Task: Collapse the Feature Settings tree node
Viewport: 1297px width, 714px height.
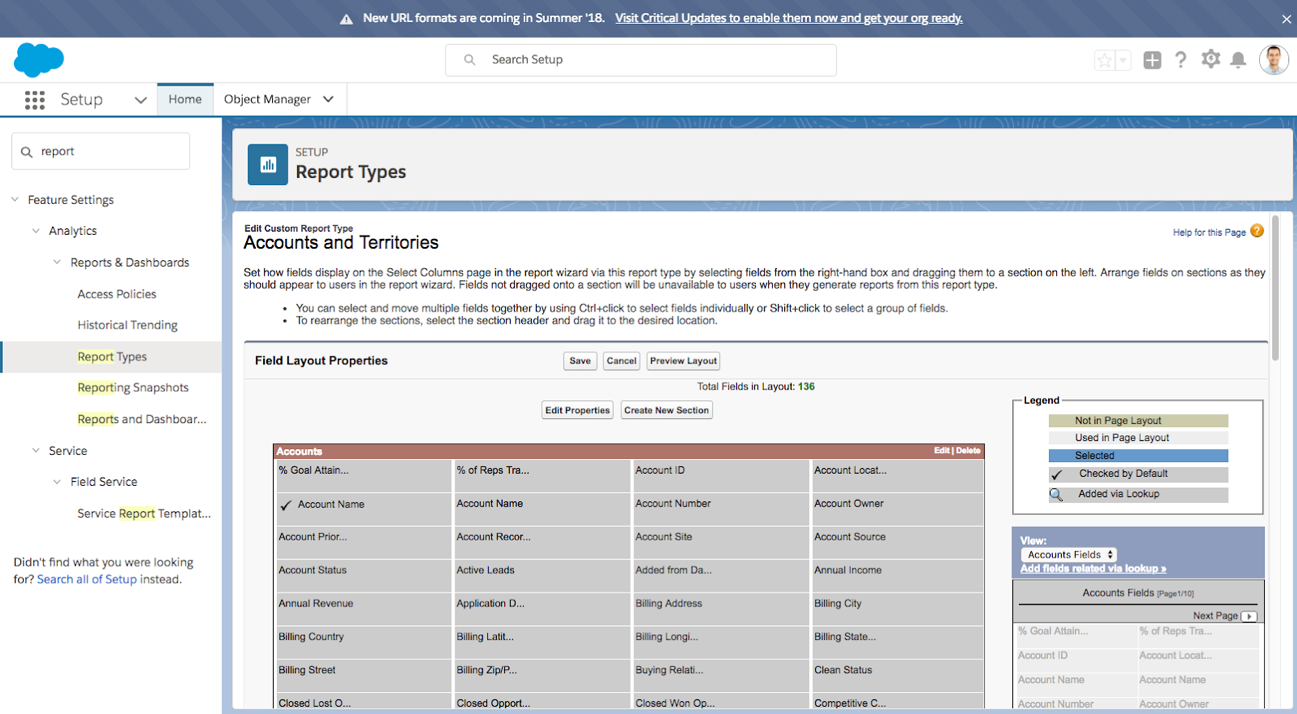Action: point(15,200)
